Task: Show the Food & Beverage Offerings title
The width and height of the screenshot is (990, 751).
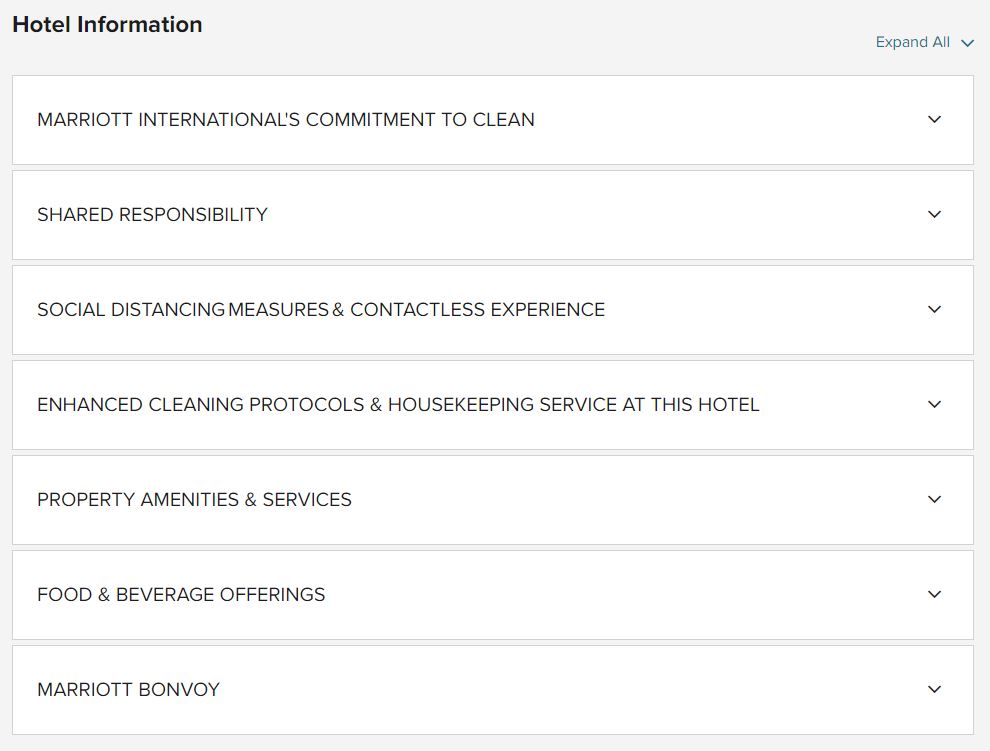Action: click(x=181, y=595)
